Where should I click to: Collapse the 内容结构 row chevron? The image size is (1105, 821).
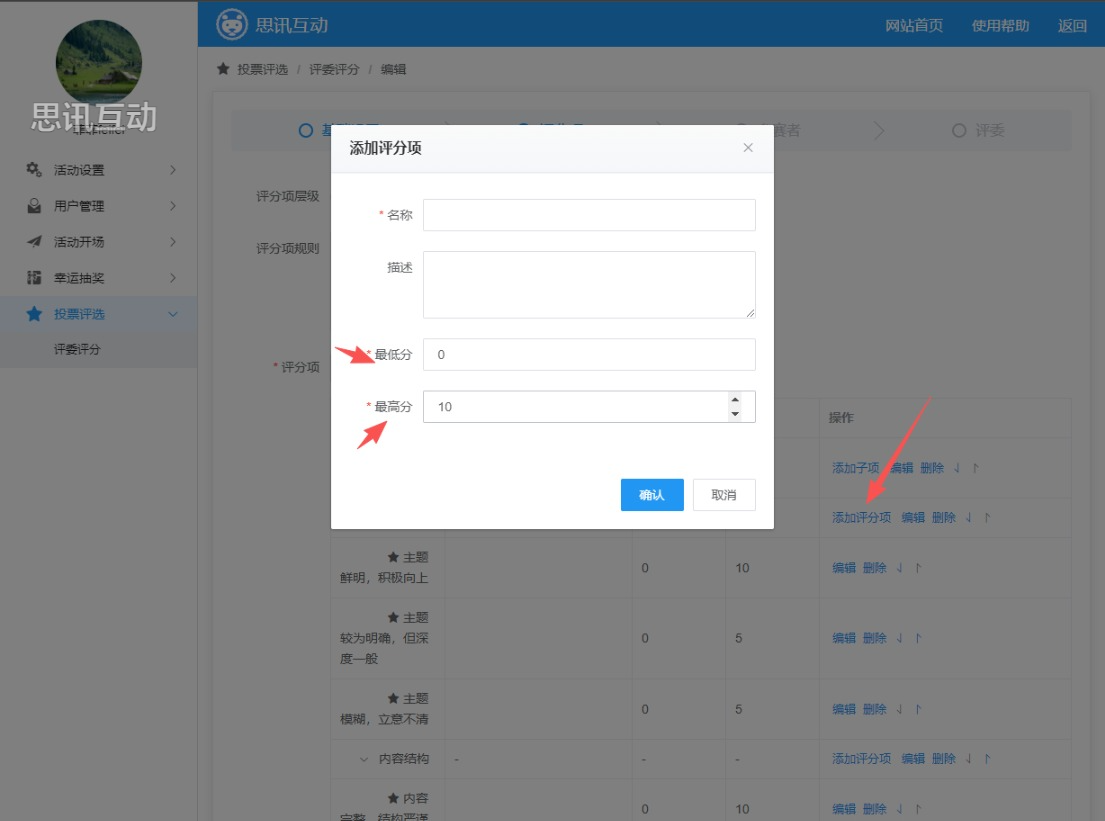365,759
